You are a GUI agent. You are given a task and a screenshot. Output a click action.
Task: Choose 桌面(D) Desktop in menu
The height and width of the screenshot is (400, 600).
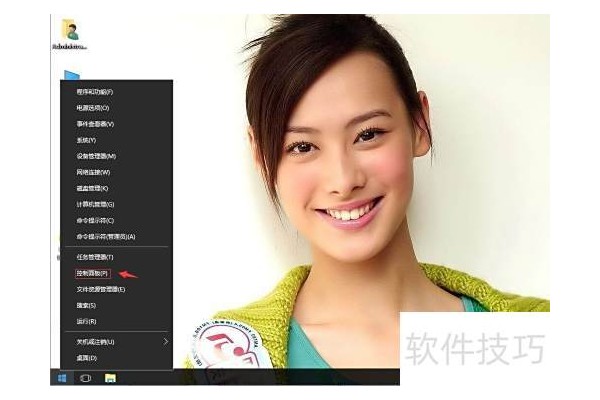coord(116,358)
